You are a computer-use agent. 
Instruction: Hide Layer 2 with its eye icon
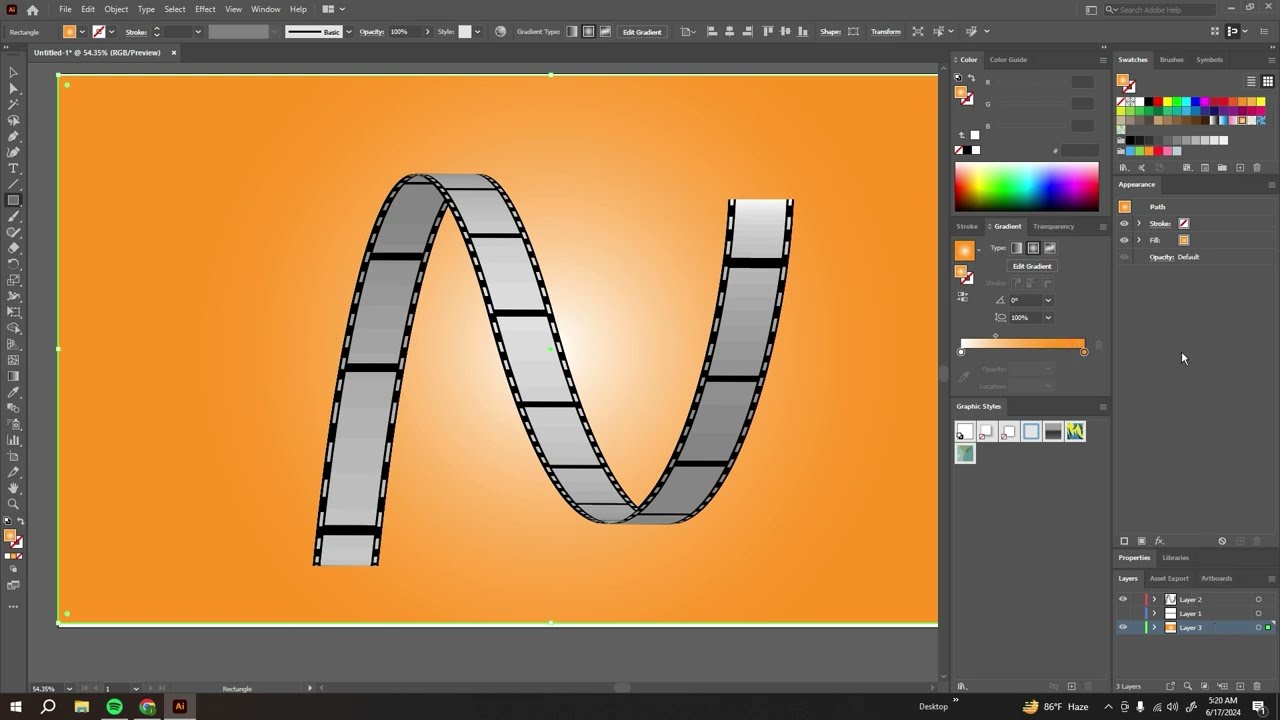(1123, 599)
